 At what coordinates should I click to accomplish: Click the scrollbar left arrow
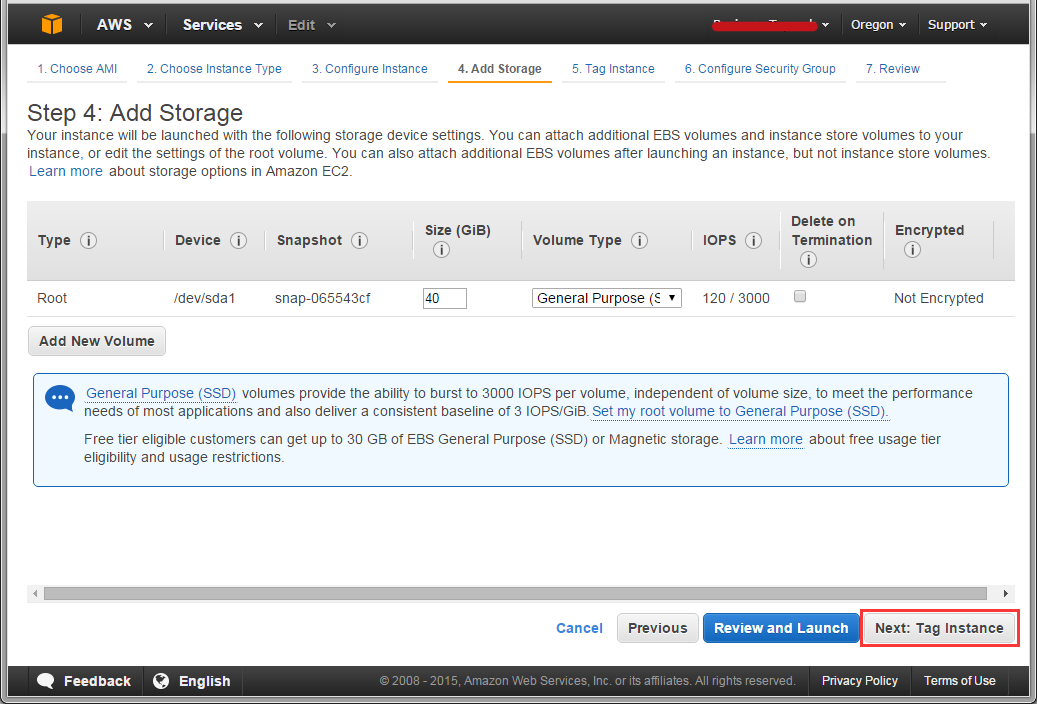35,594
